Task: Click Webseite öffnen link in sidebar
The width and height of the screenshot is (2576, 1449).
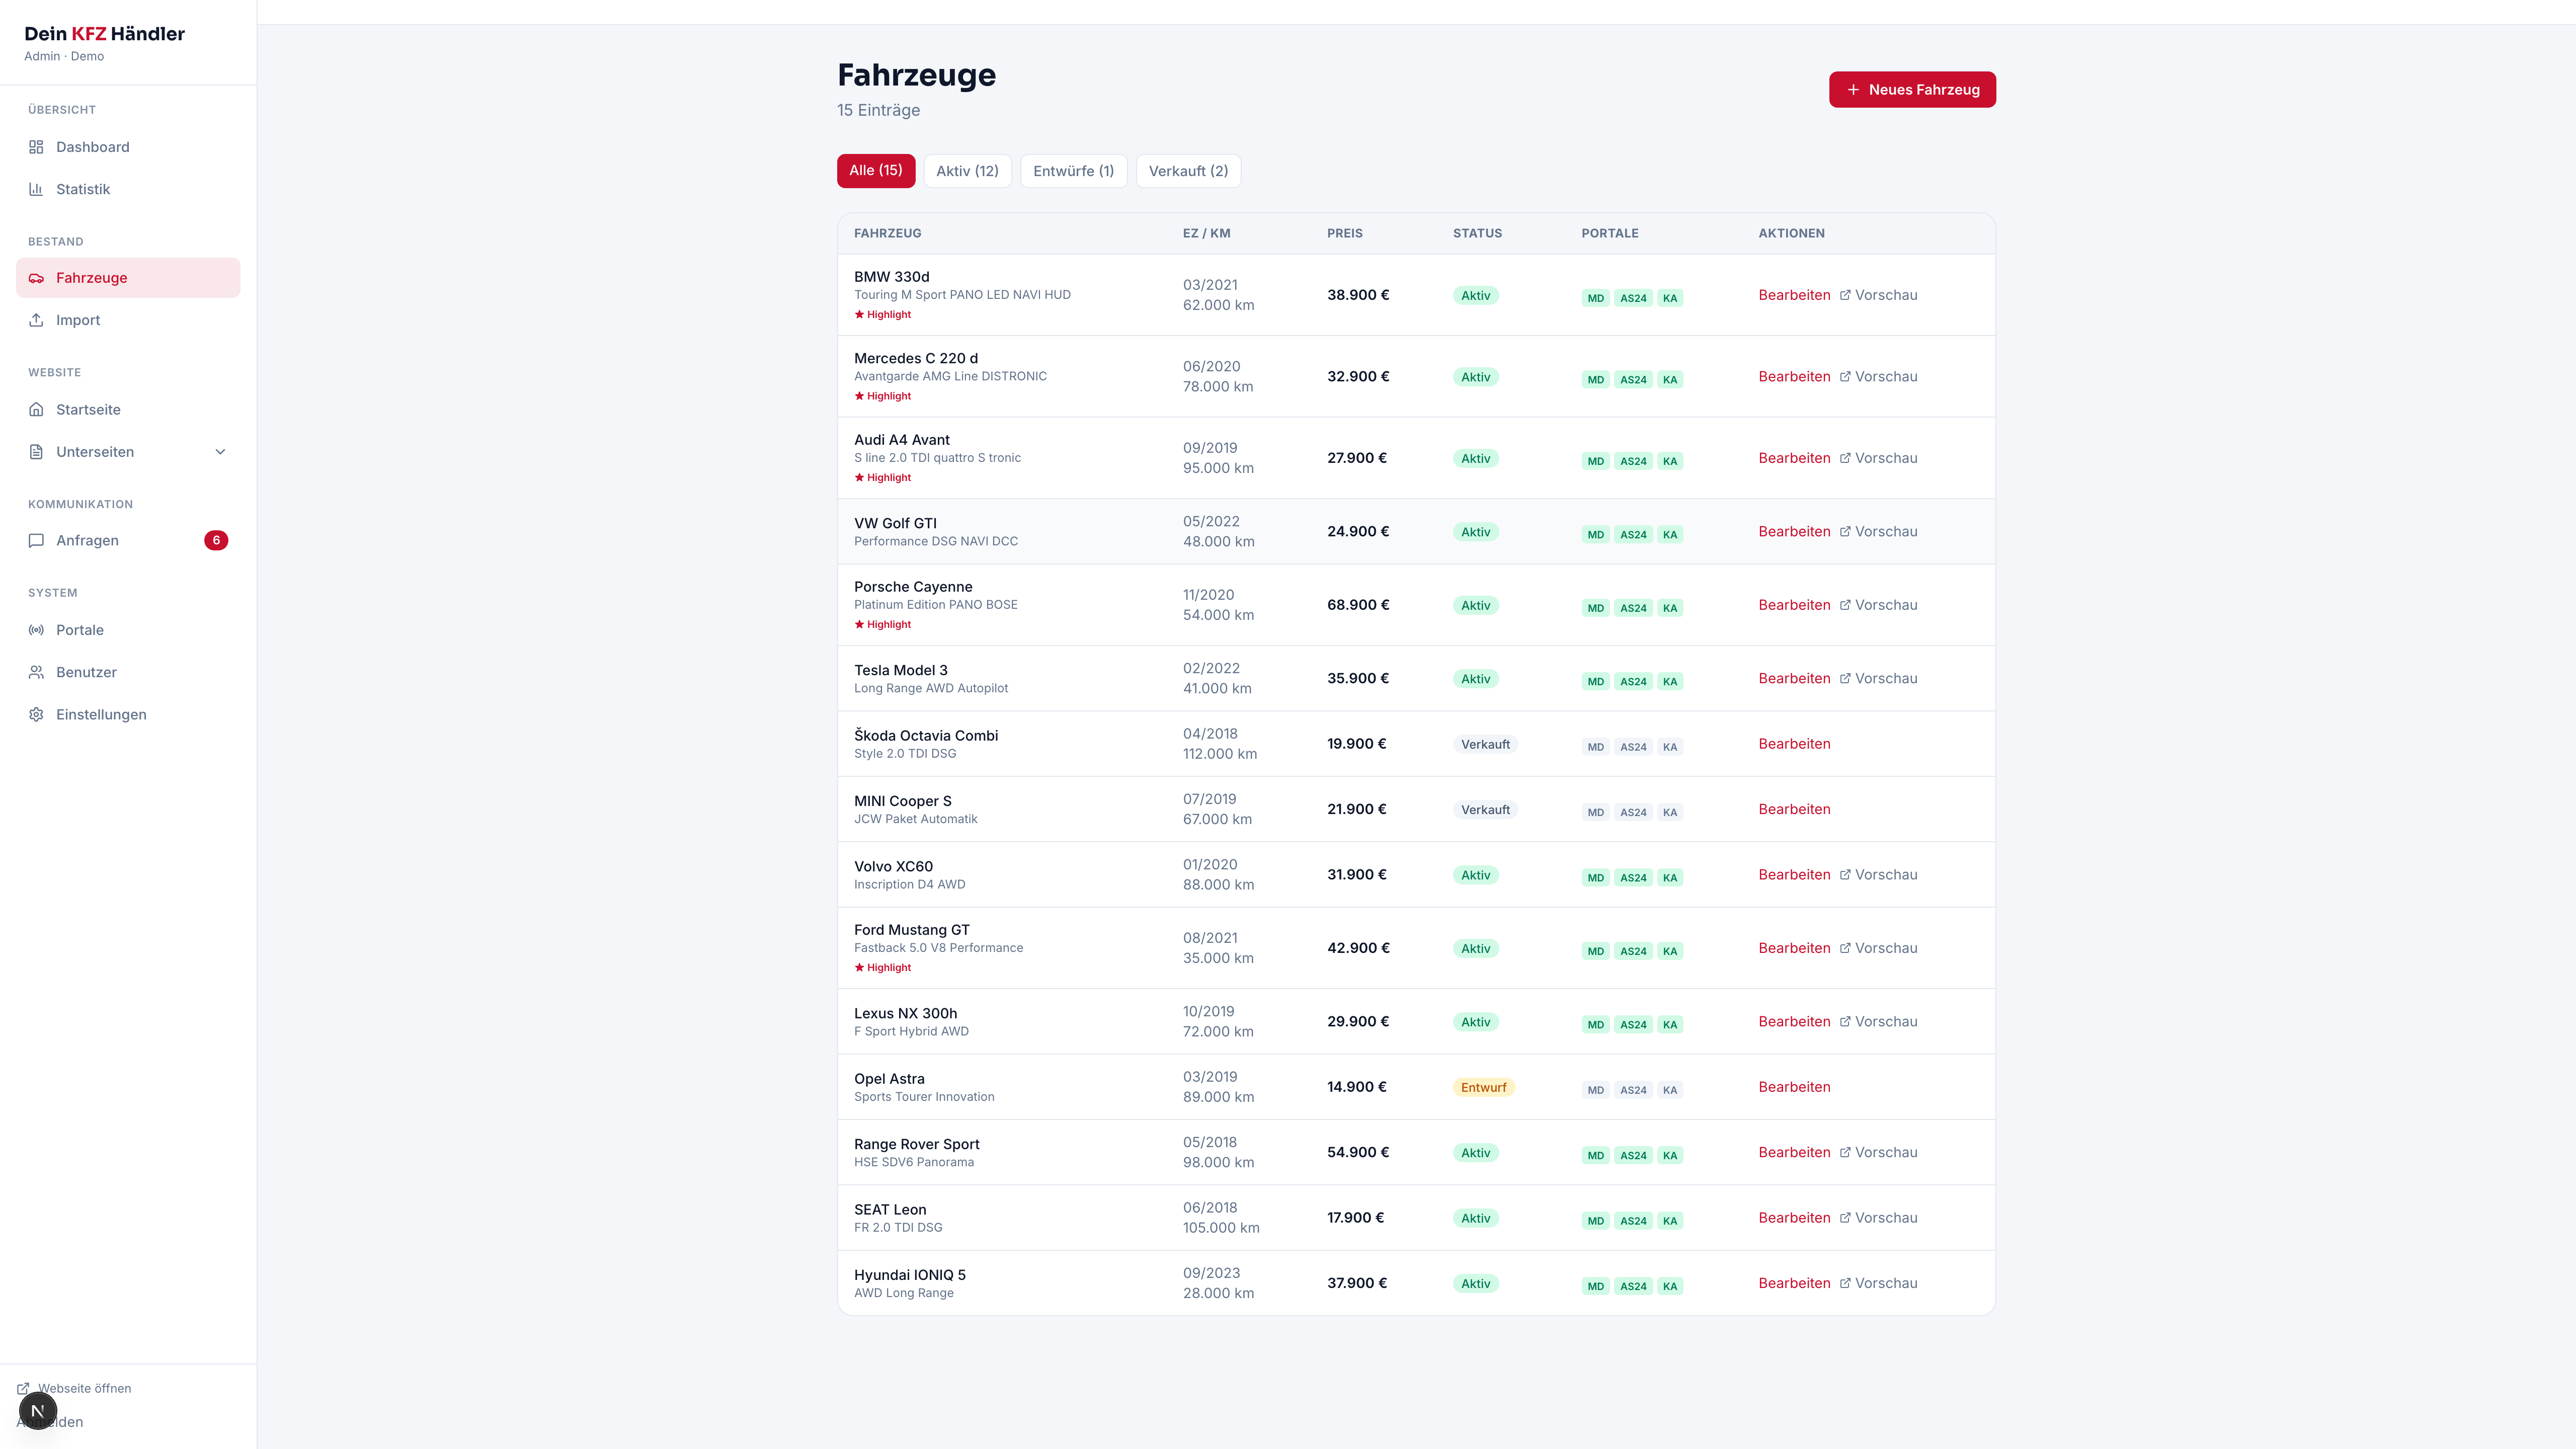Action: [x=74, y=1388]
